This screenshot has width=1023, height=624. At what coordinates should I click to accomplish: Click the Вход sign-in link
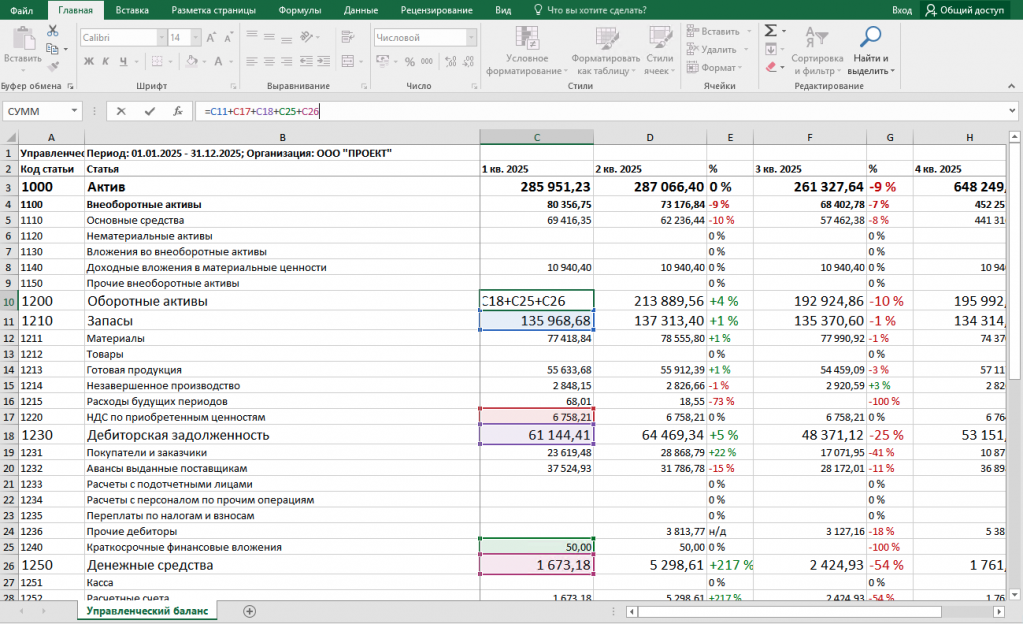click(902, 10)
